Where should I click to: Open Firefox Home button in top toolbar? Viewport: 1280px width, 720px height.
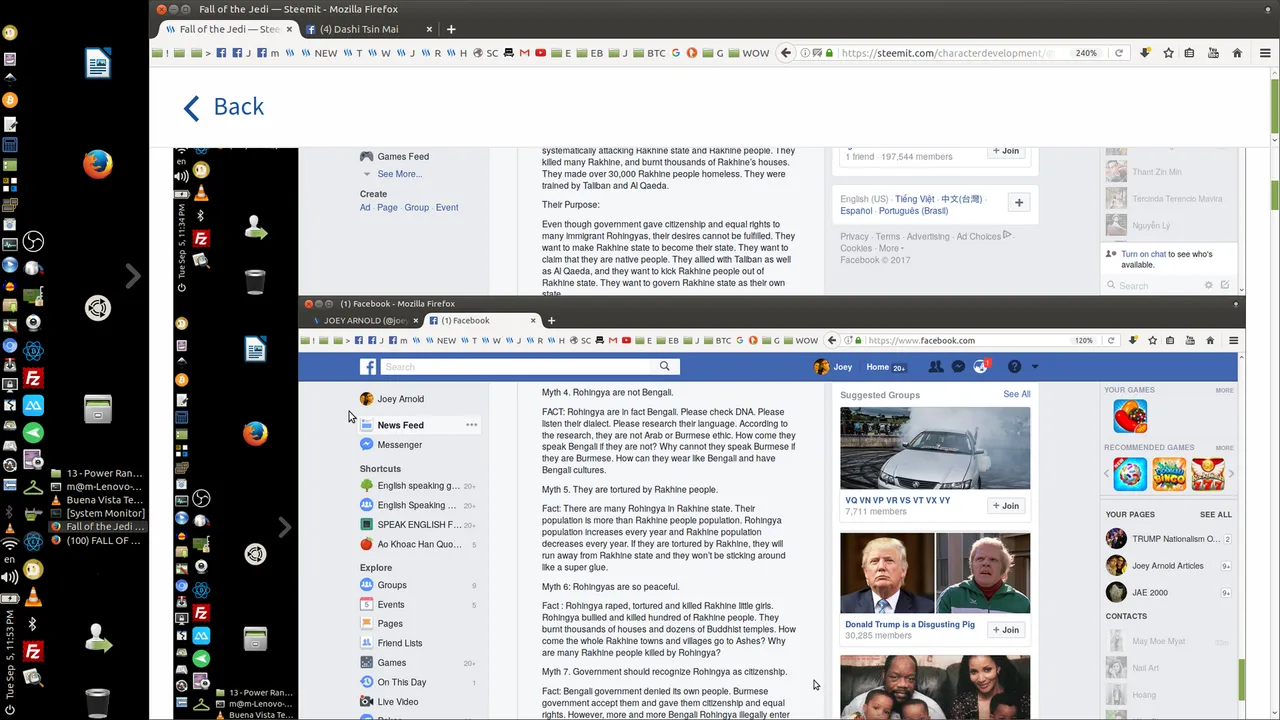(1237, 53)
